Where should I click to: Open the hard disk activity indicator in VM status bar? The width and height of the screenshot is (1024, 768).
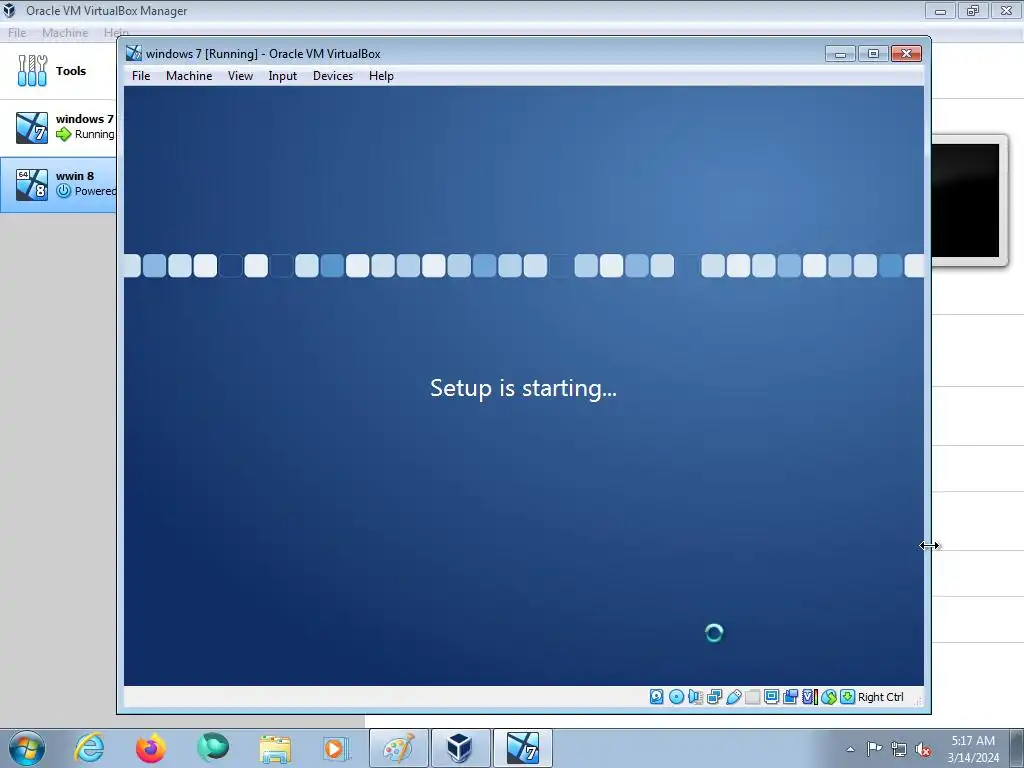pyautogui.click(x=657, y=697)
